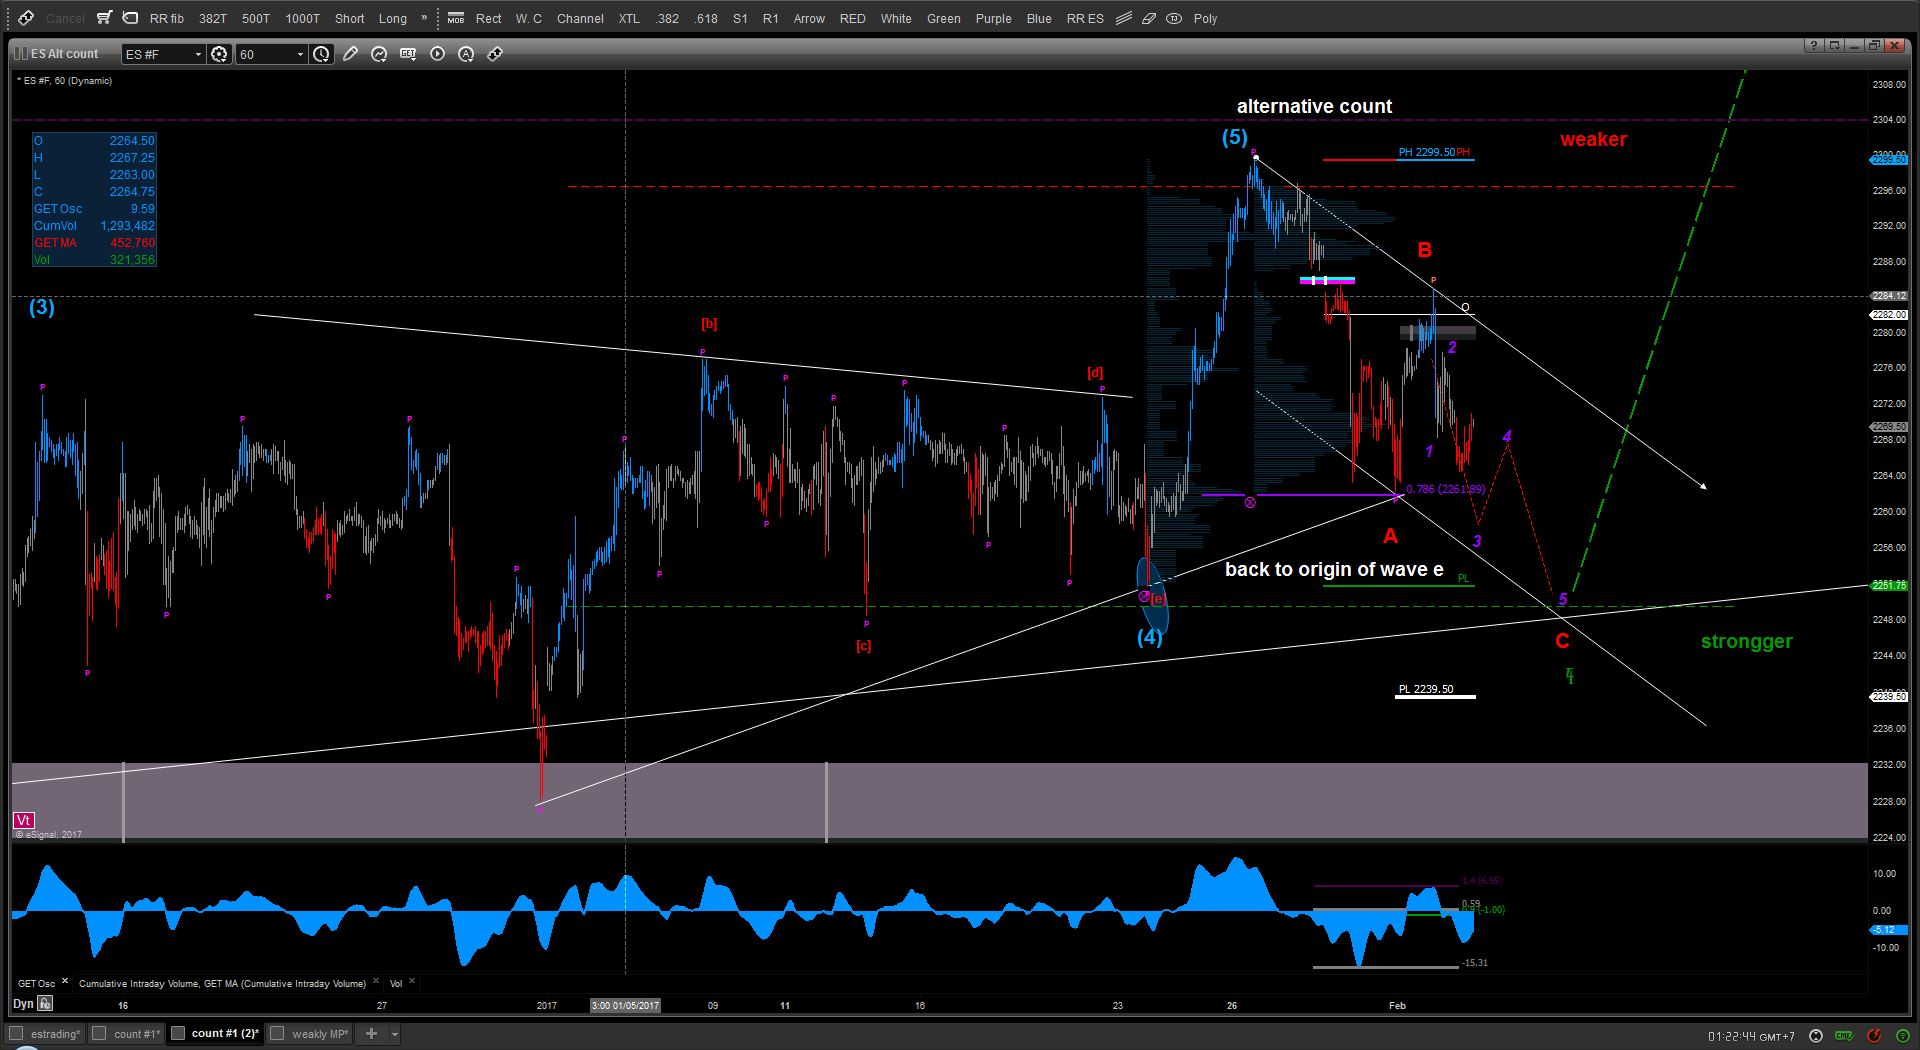1920x1050 pixels.
Task: Toggle checkbox on count #1 page tab
Action: pyautogui.click(x=100, y=1034)
